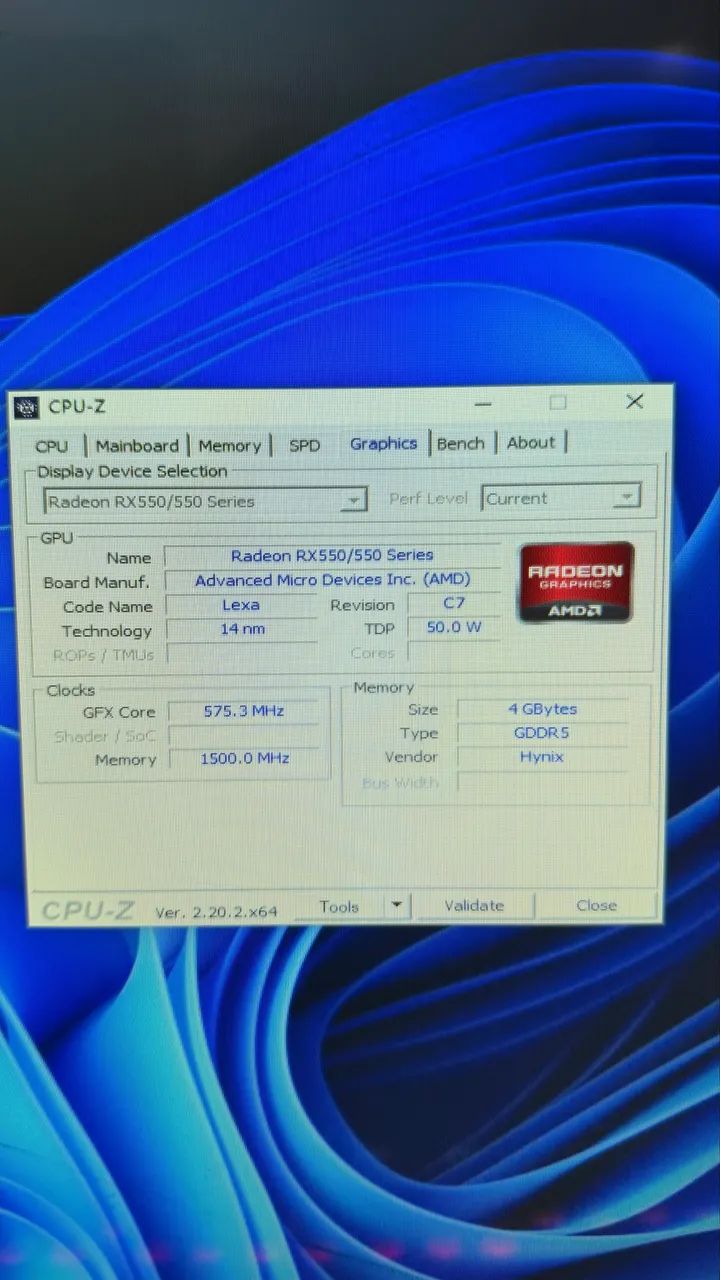Click the TDP value 50.0 W
Screen dimensions: 720x1280
454,628
